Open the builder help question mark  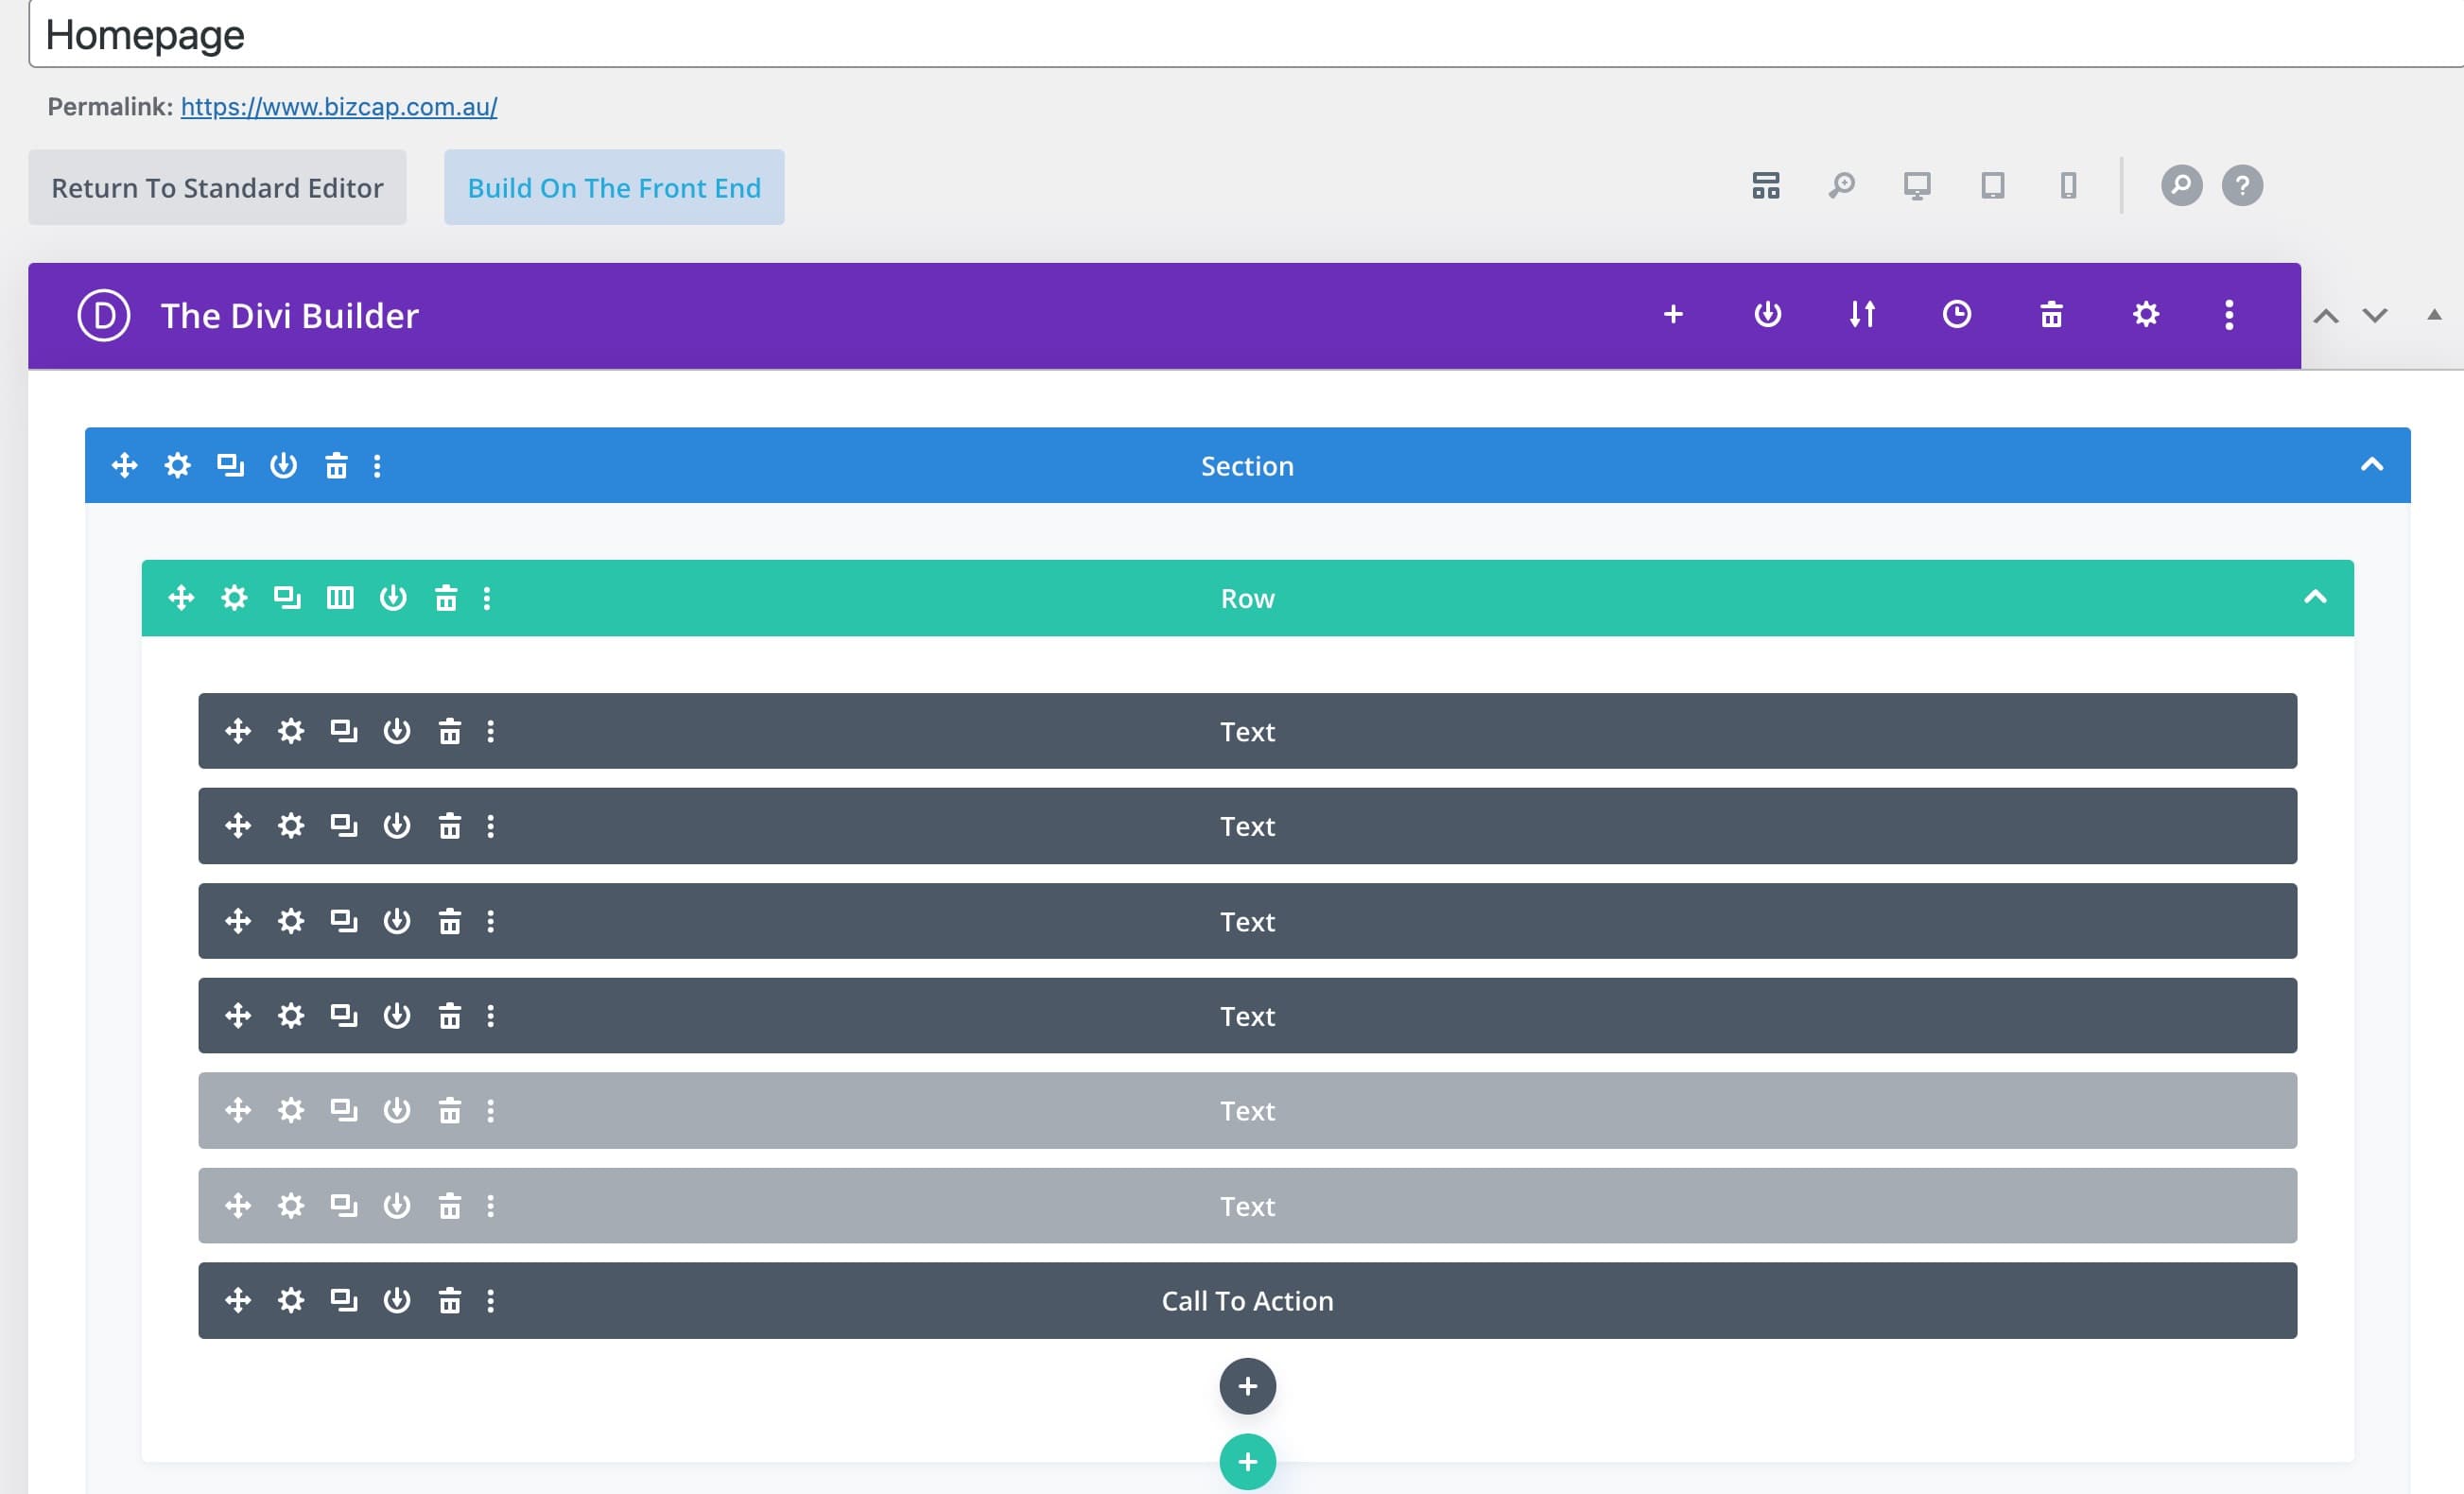click(x=2242, y=186)
